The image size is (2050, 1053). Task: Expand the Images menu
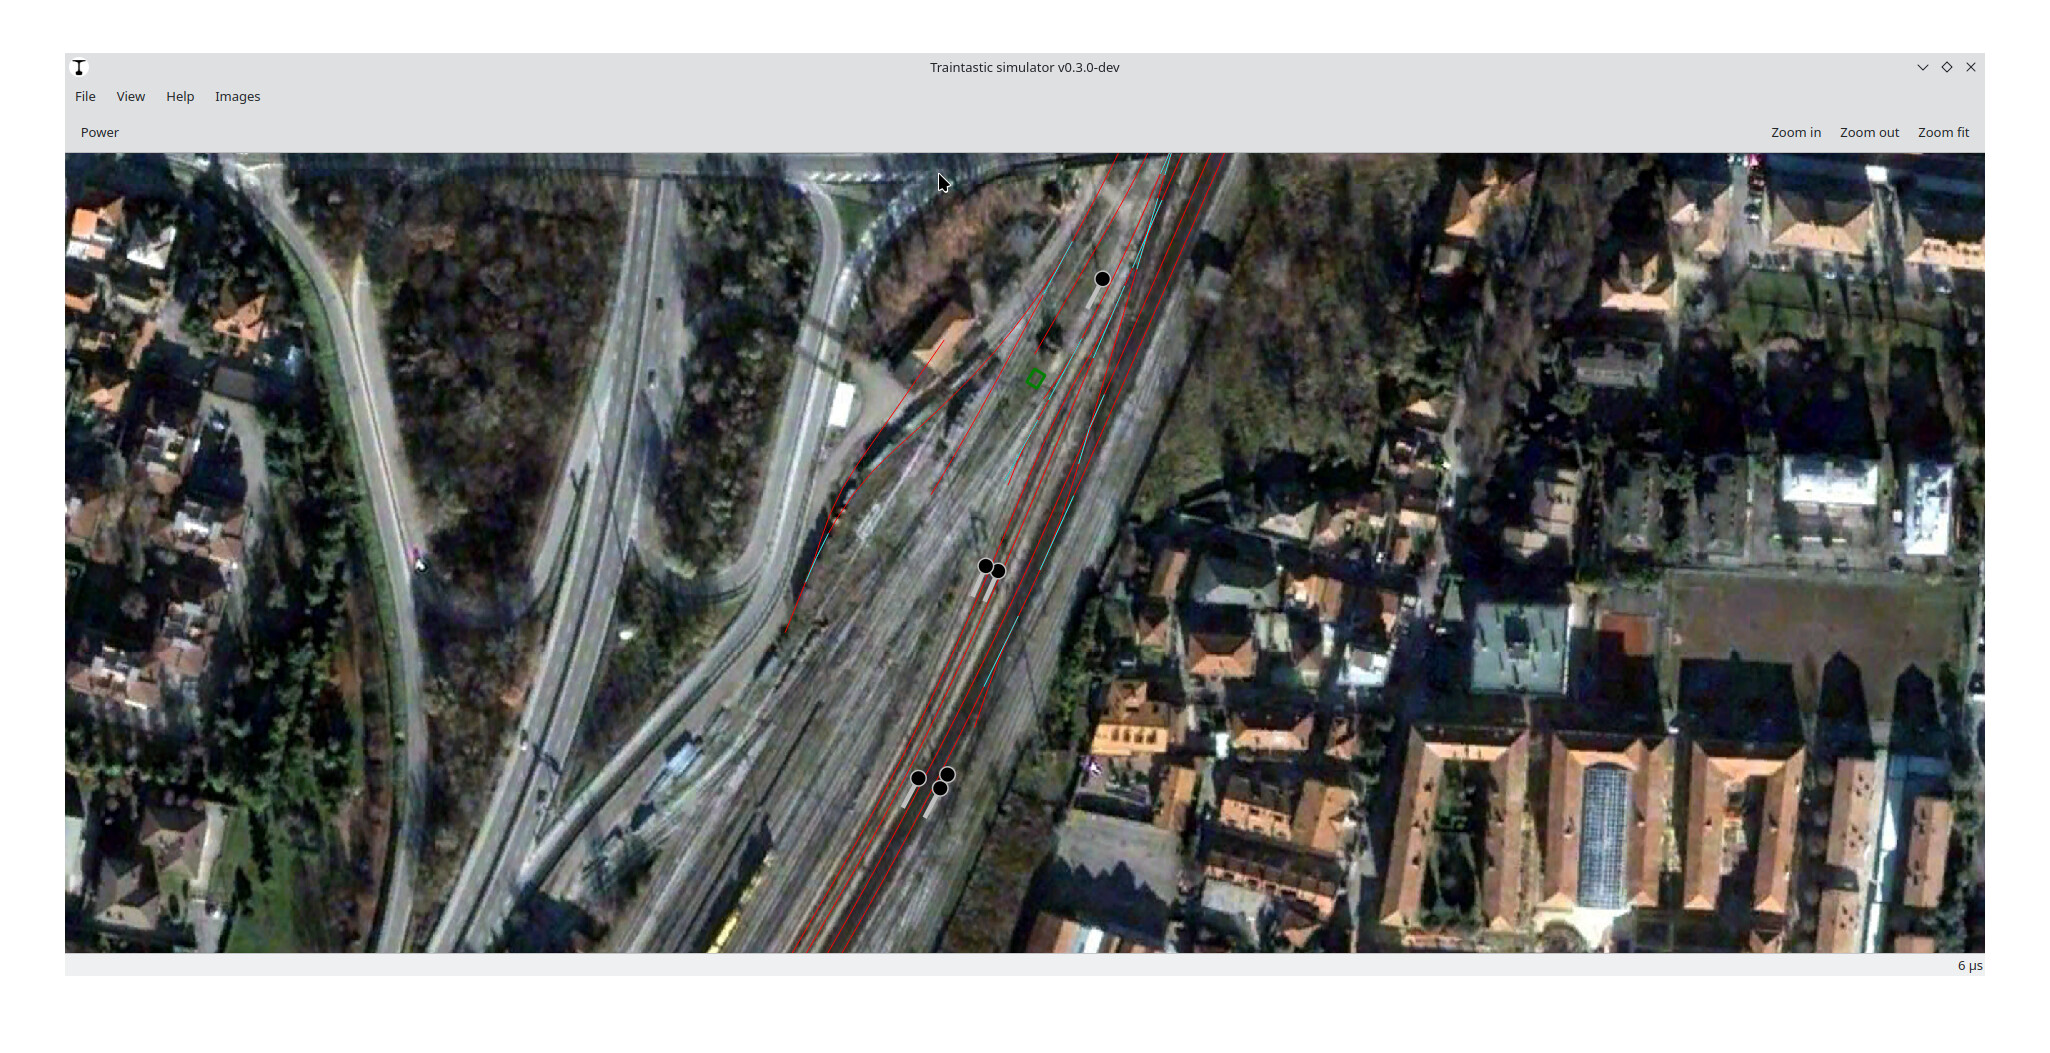click(237, 96)
